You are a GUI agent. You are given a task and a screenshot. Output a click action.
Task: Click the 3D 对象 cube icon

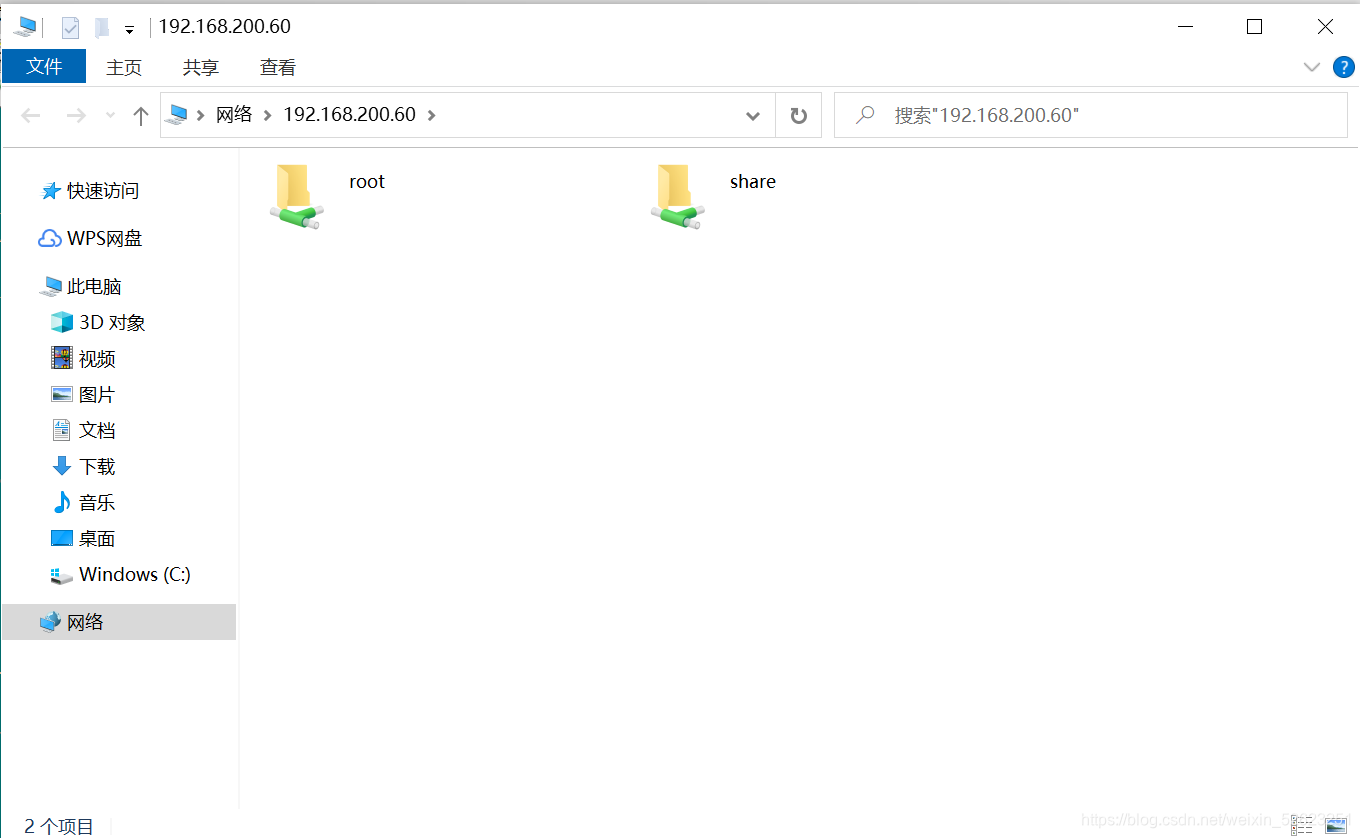point(62,322)
